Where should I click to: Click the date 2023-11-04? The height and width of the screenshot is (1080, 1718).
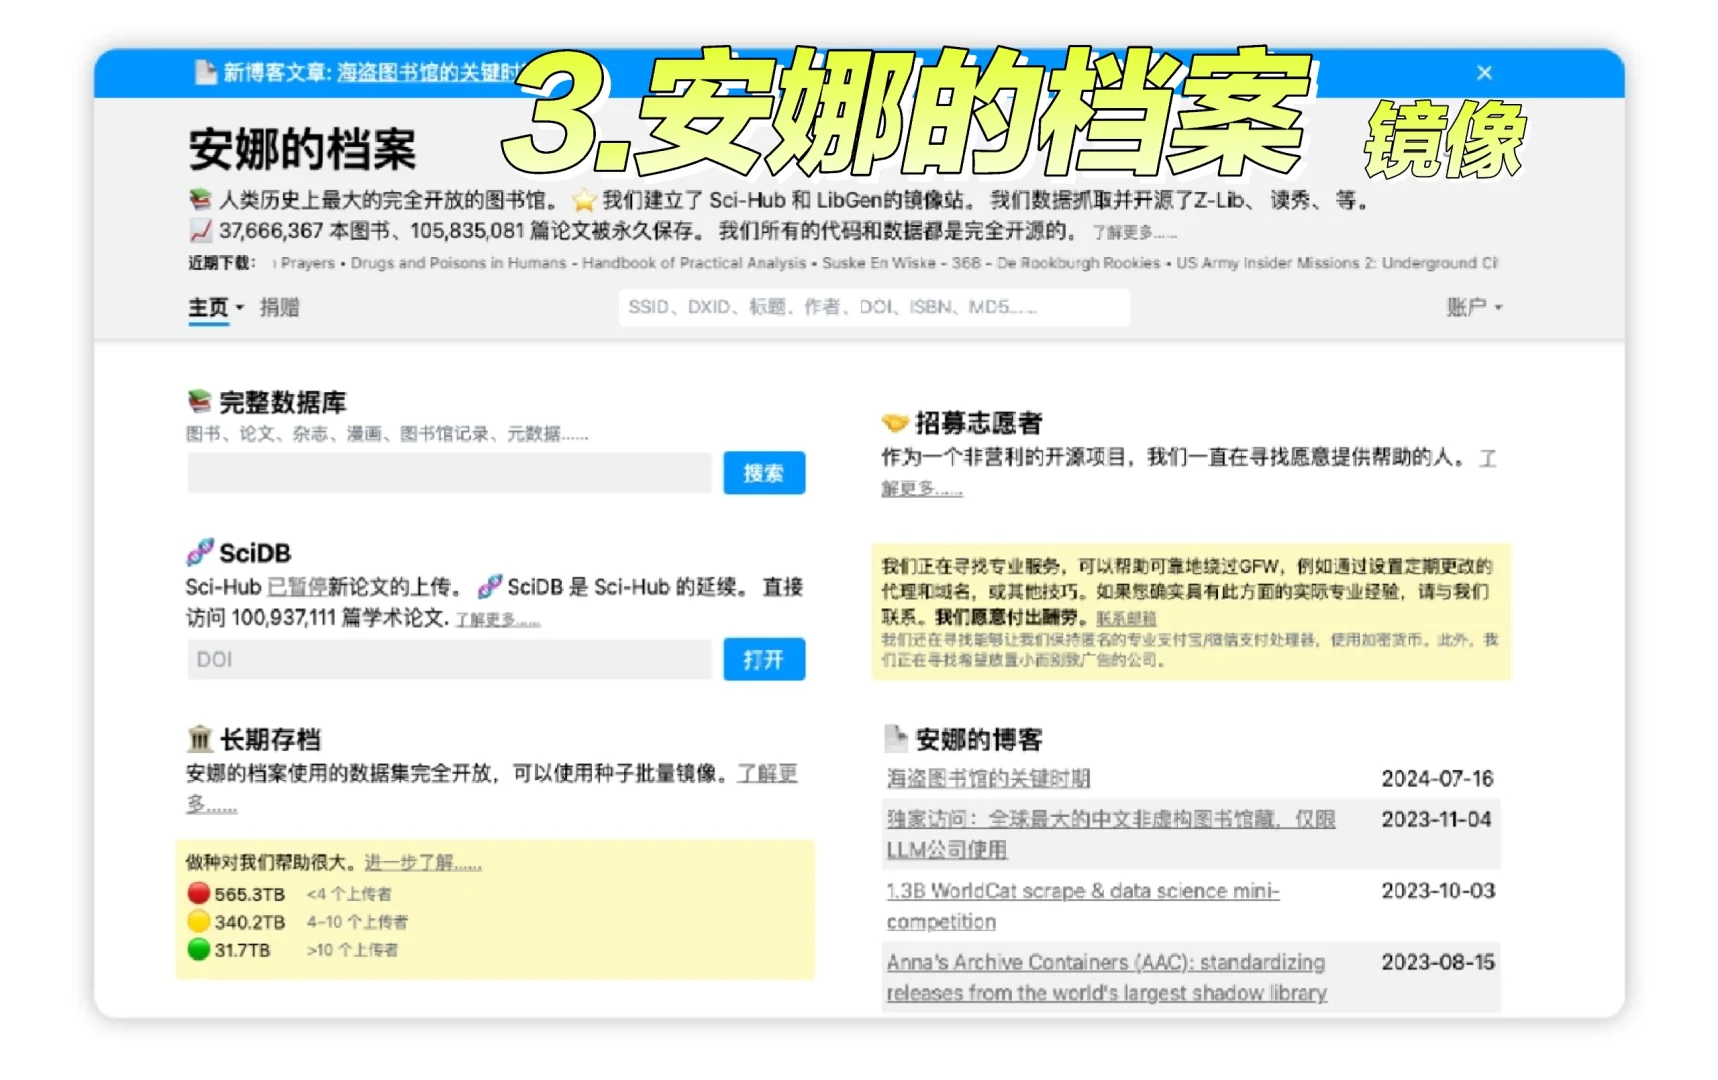(x=1437, y=819)
